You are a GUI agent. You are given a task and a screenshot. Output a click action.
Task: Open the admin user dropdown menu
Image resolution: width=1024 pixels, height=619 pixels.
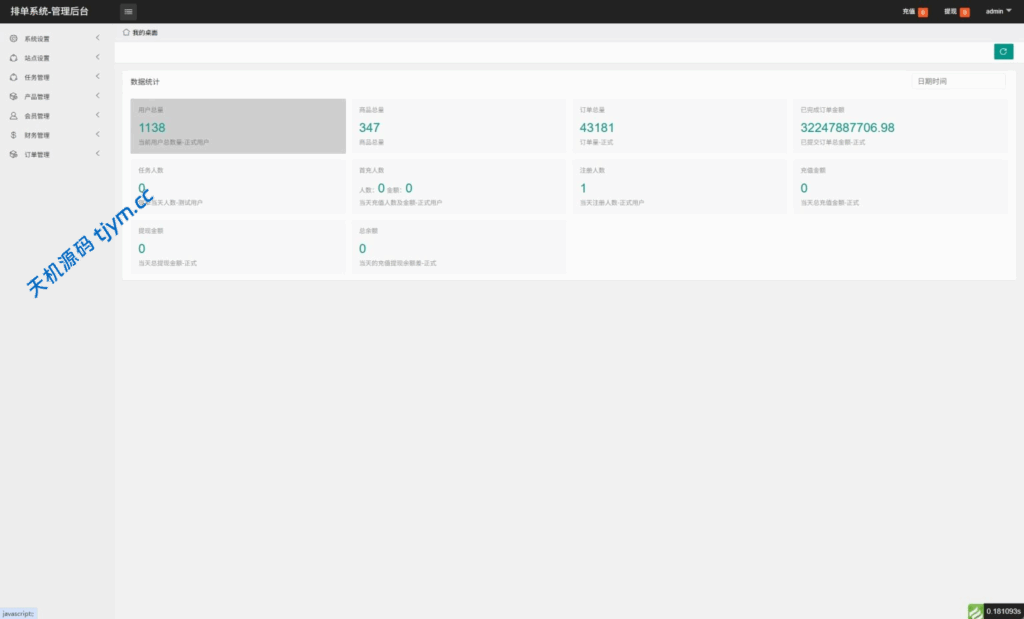point(998,11)
